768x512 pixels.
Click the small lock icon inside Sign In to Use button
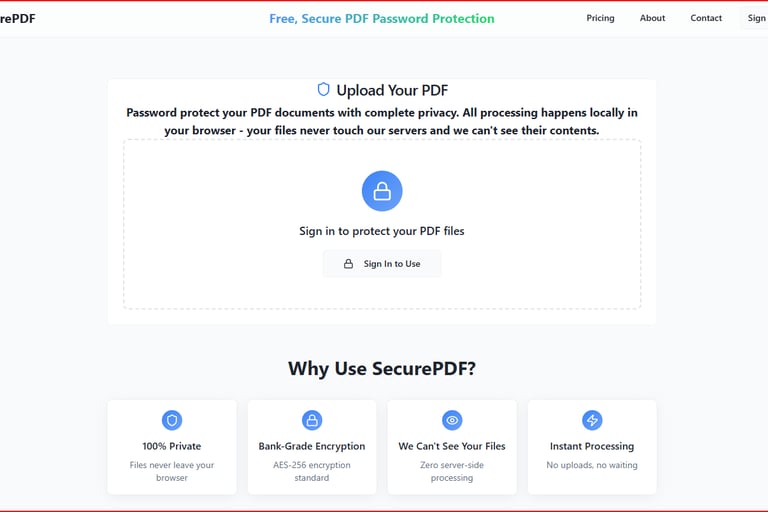click(x=348, y=264)
